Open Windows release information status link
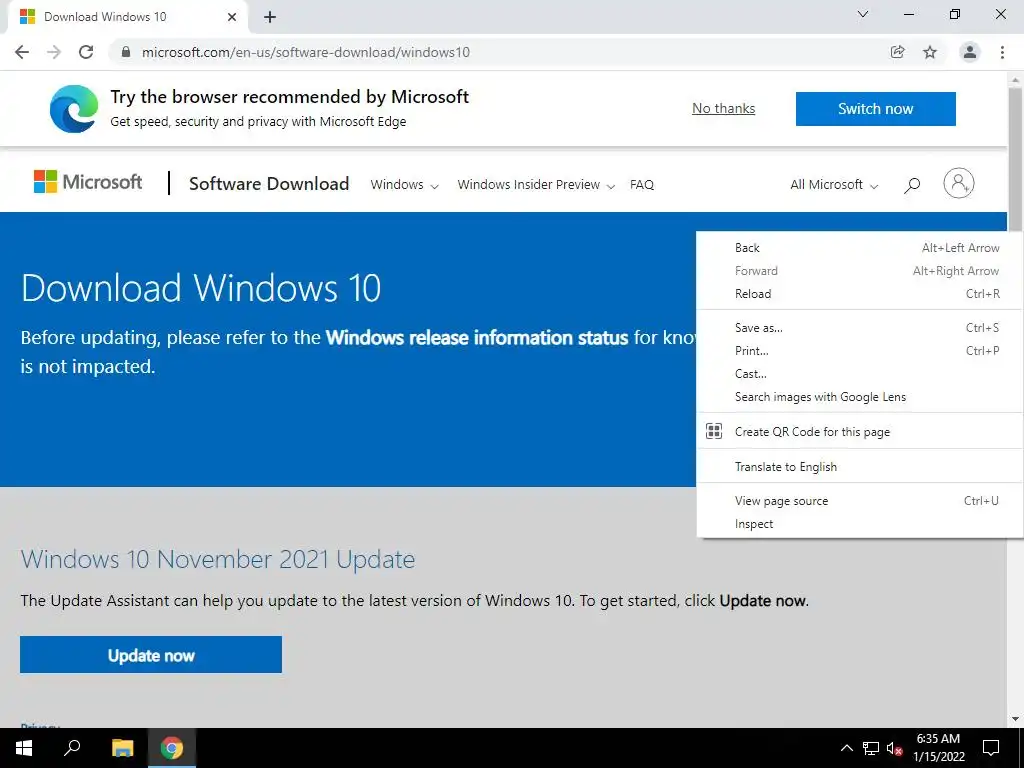The width and height of the screenshot is (1024, 768). (477, 338)
